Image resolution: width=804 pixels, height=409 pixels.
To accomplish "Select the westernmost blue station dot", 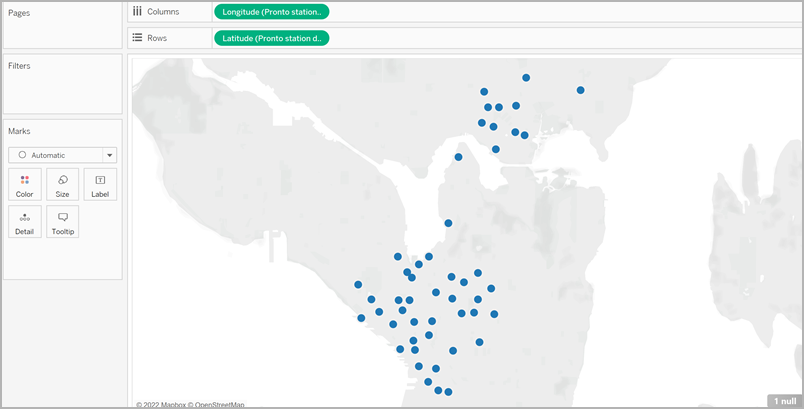I will [x=358, y=284].
